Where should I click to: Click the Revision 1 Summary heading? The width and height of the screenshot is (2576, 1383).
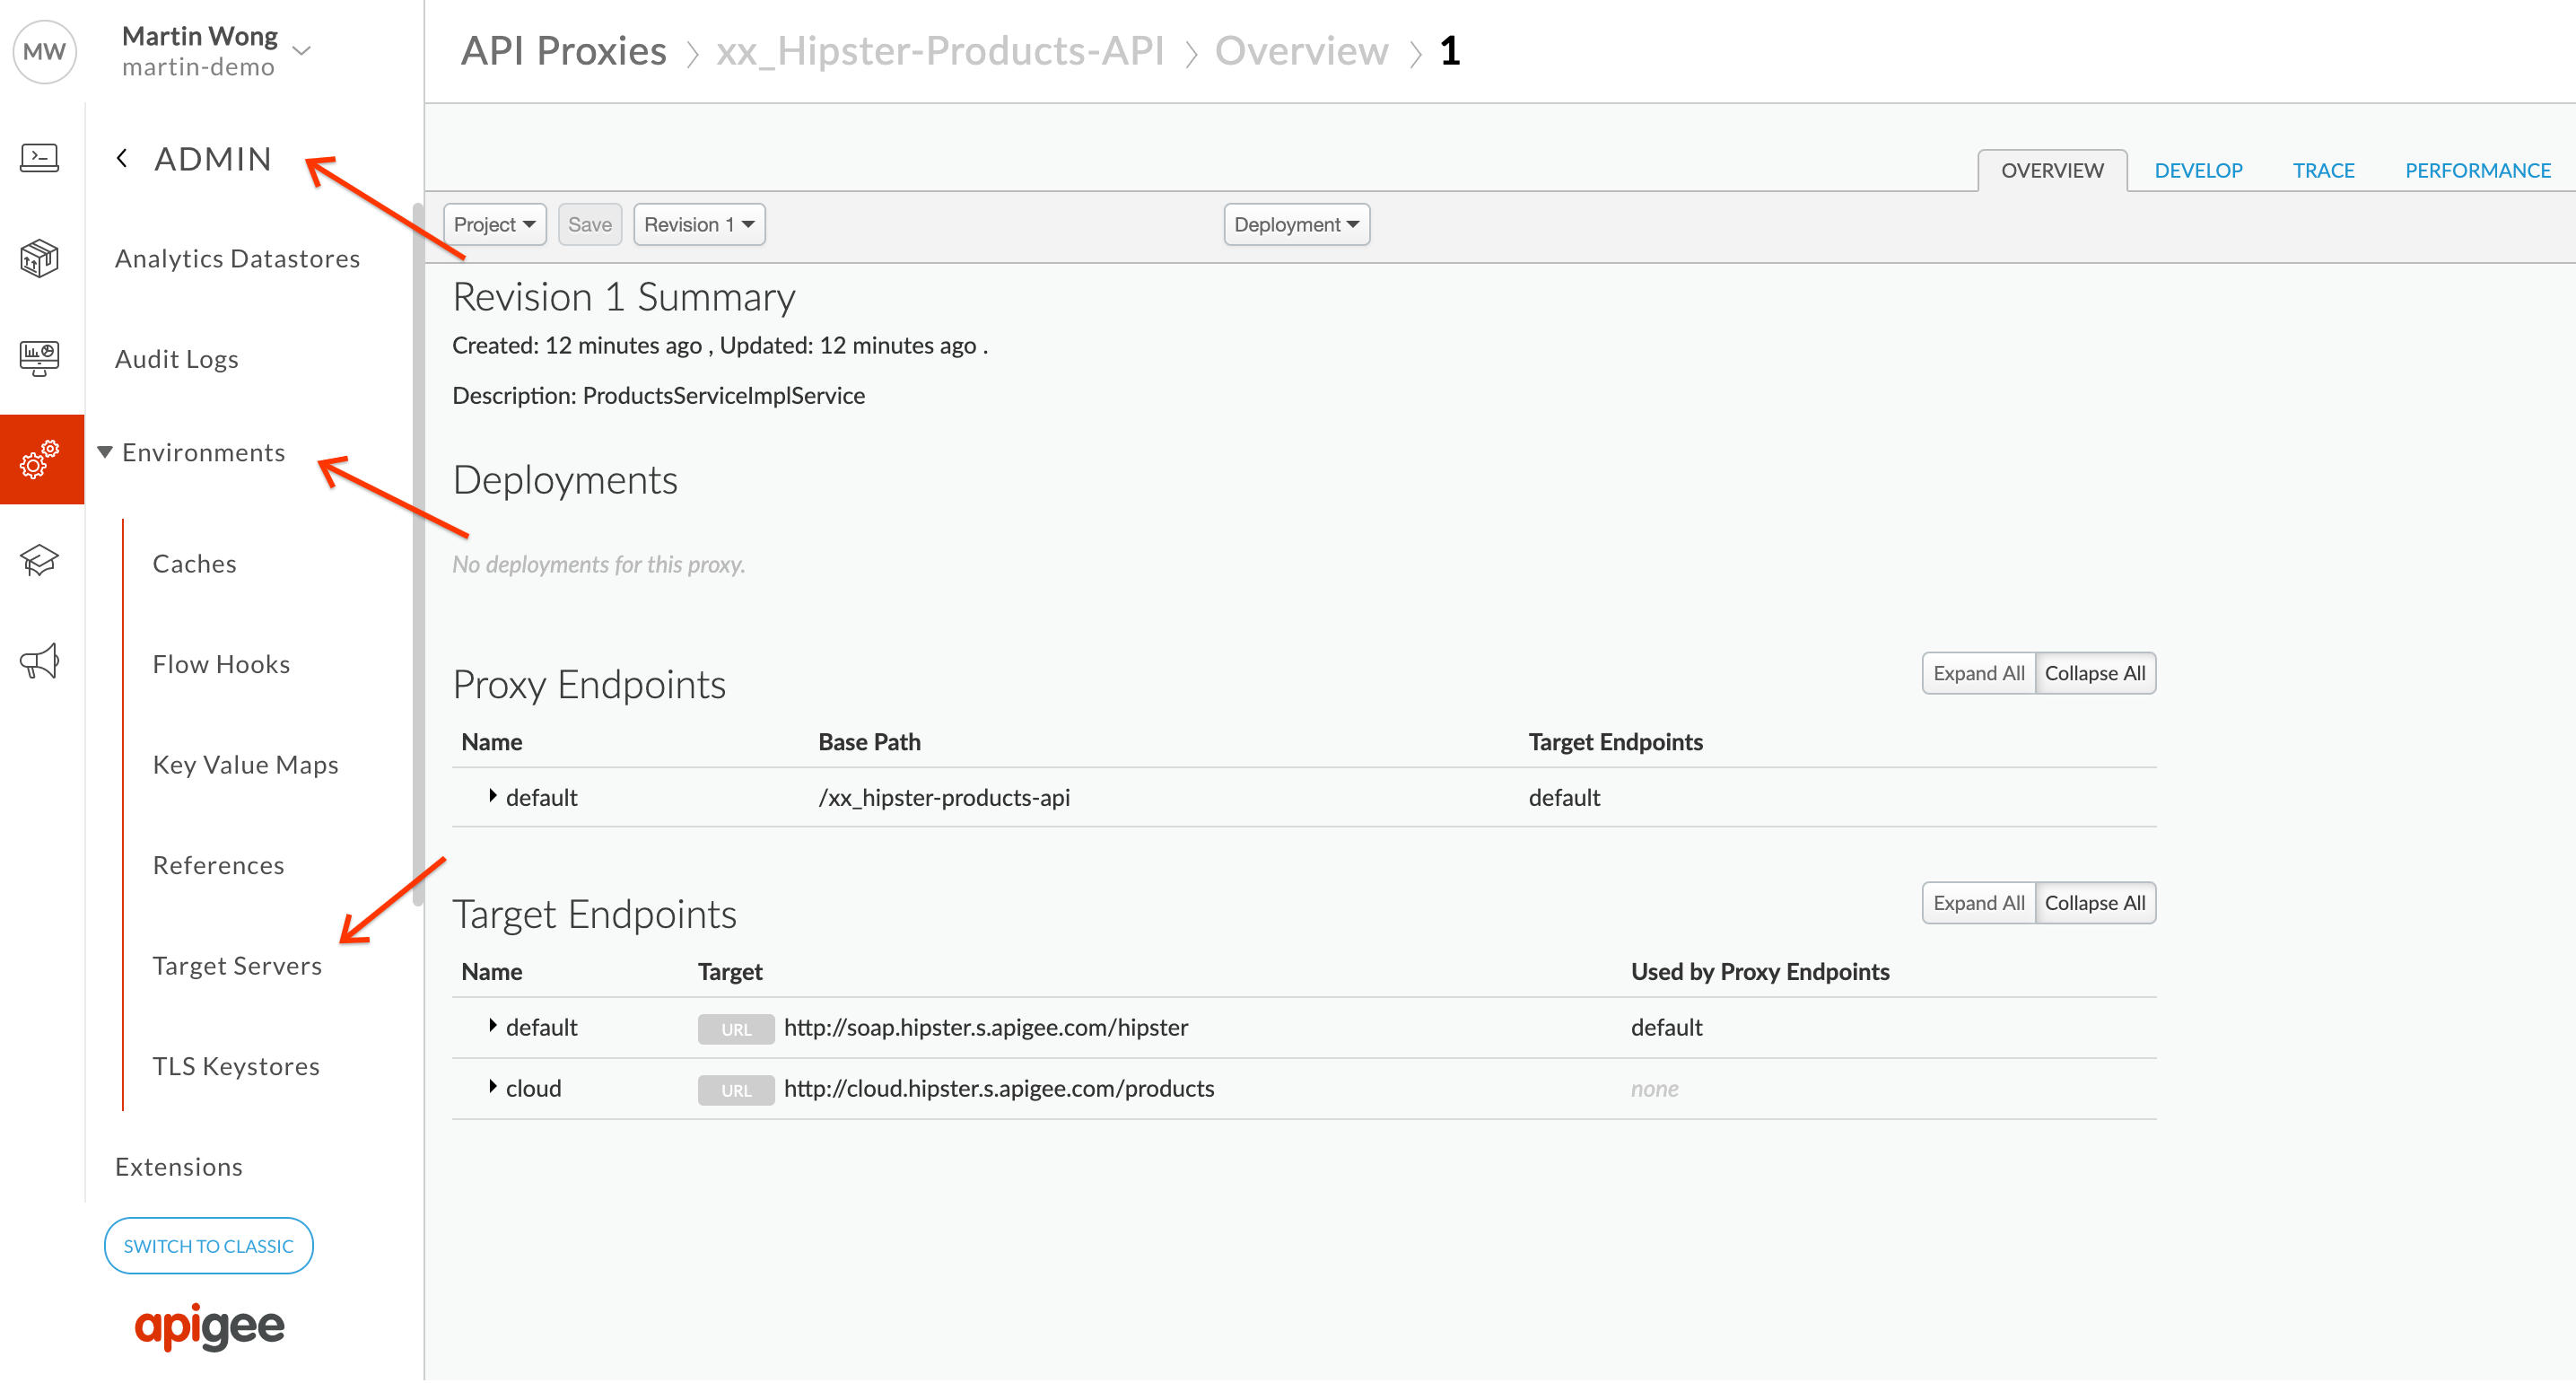[x=624, y=297]
